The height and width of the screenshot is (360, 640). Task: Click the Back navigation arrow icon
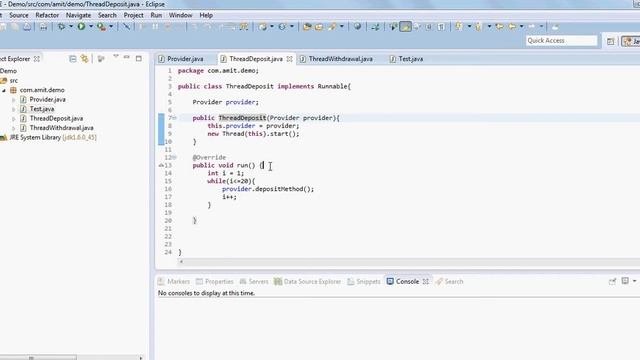click(x=511, y=27)
